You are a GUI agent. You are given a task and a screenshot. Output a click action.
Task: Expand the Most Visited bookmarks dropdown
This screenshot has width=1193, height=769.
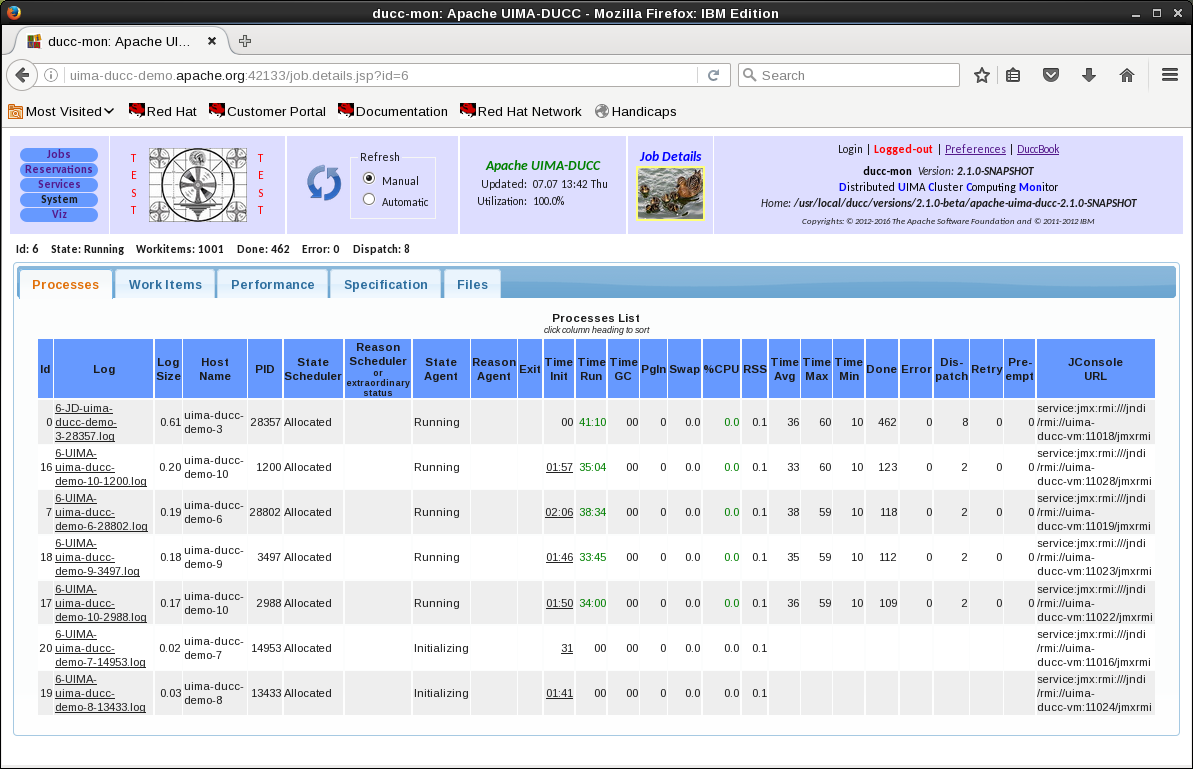[62, 111]
